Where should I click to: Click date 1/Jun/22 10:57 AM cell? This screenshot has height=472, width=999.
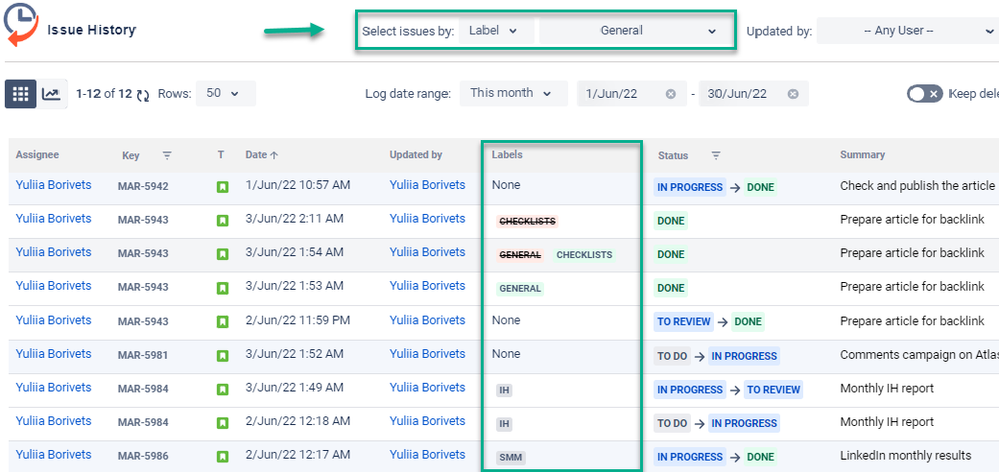(x=298, y=185)
